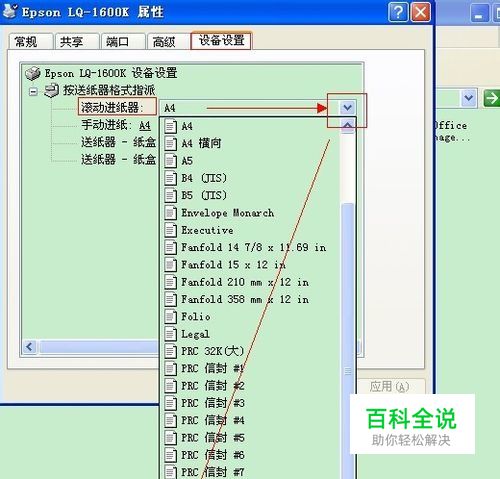Click the tree horizontal scroll-left arrow
The image size is (500, 479).
pos(30,347)
